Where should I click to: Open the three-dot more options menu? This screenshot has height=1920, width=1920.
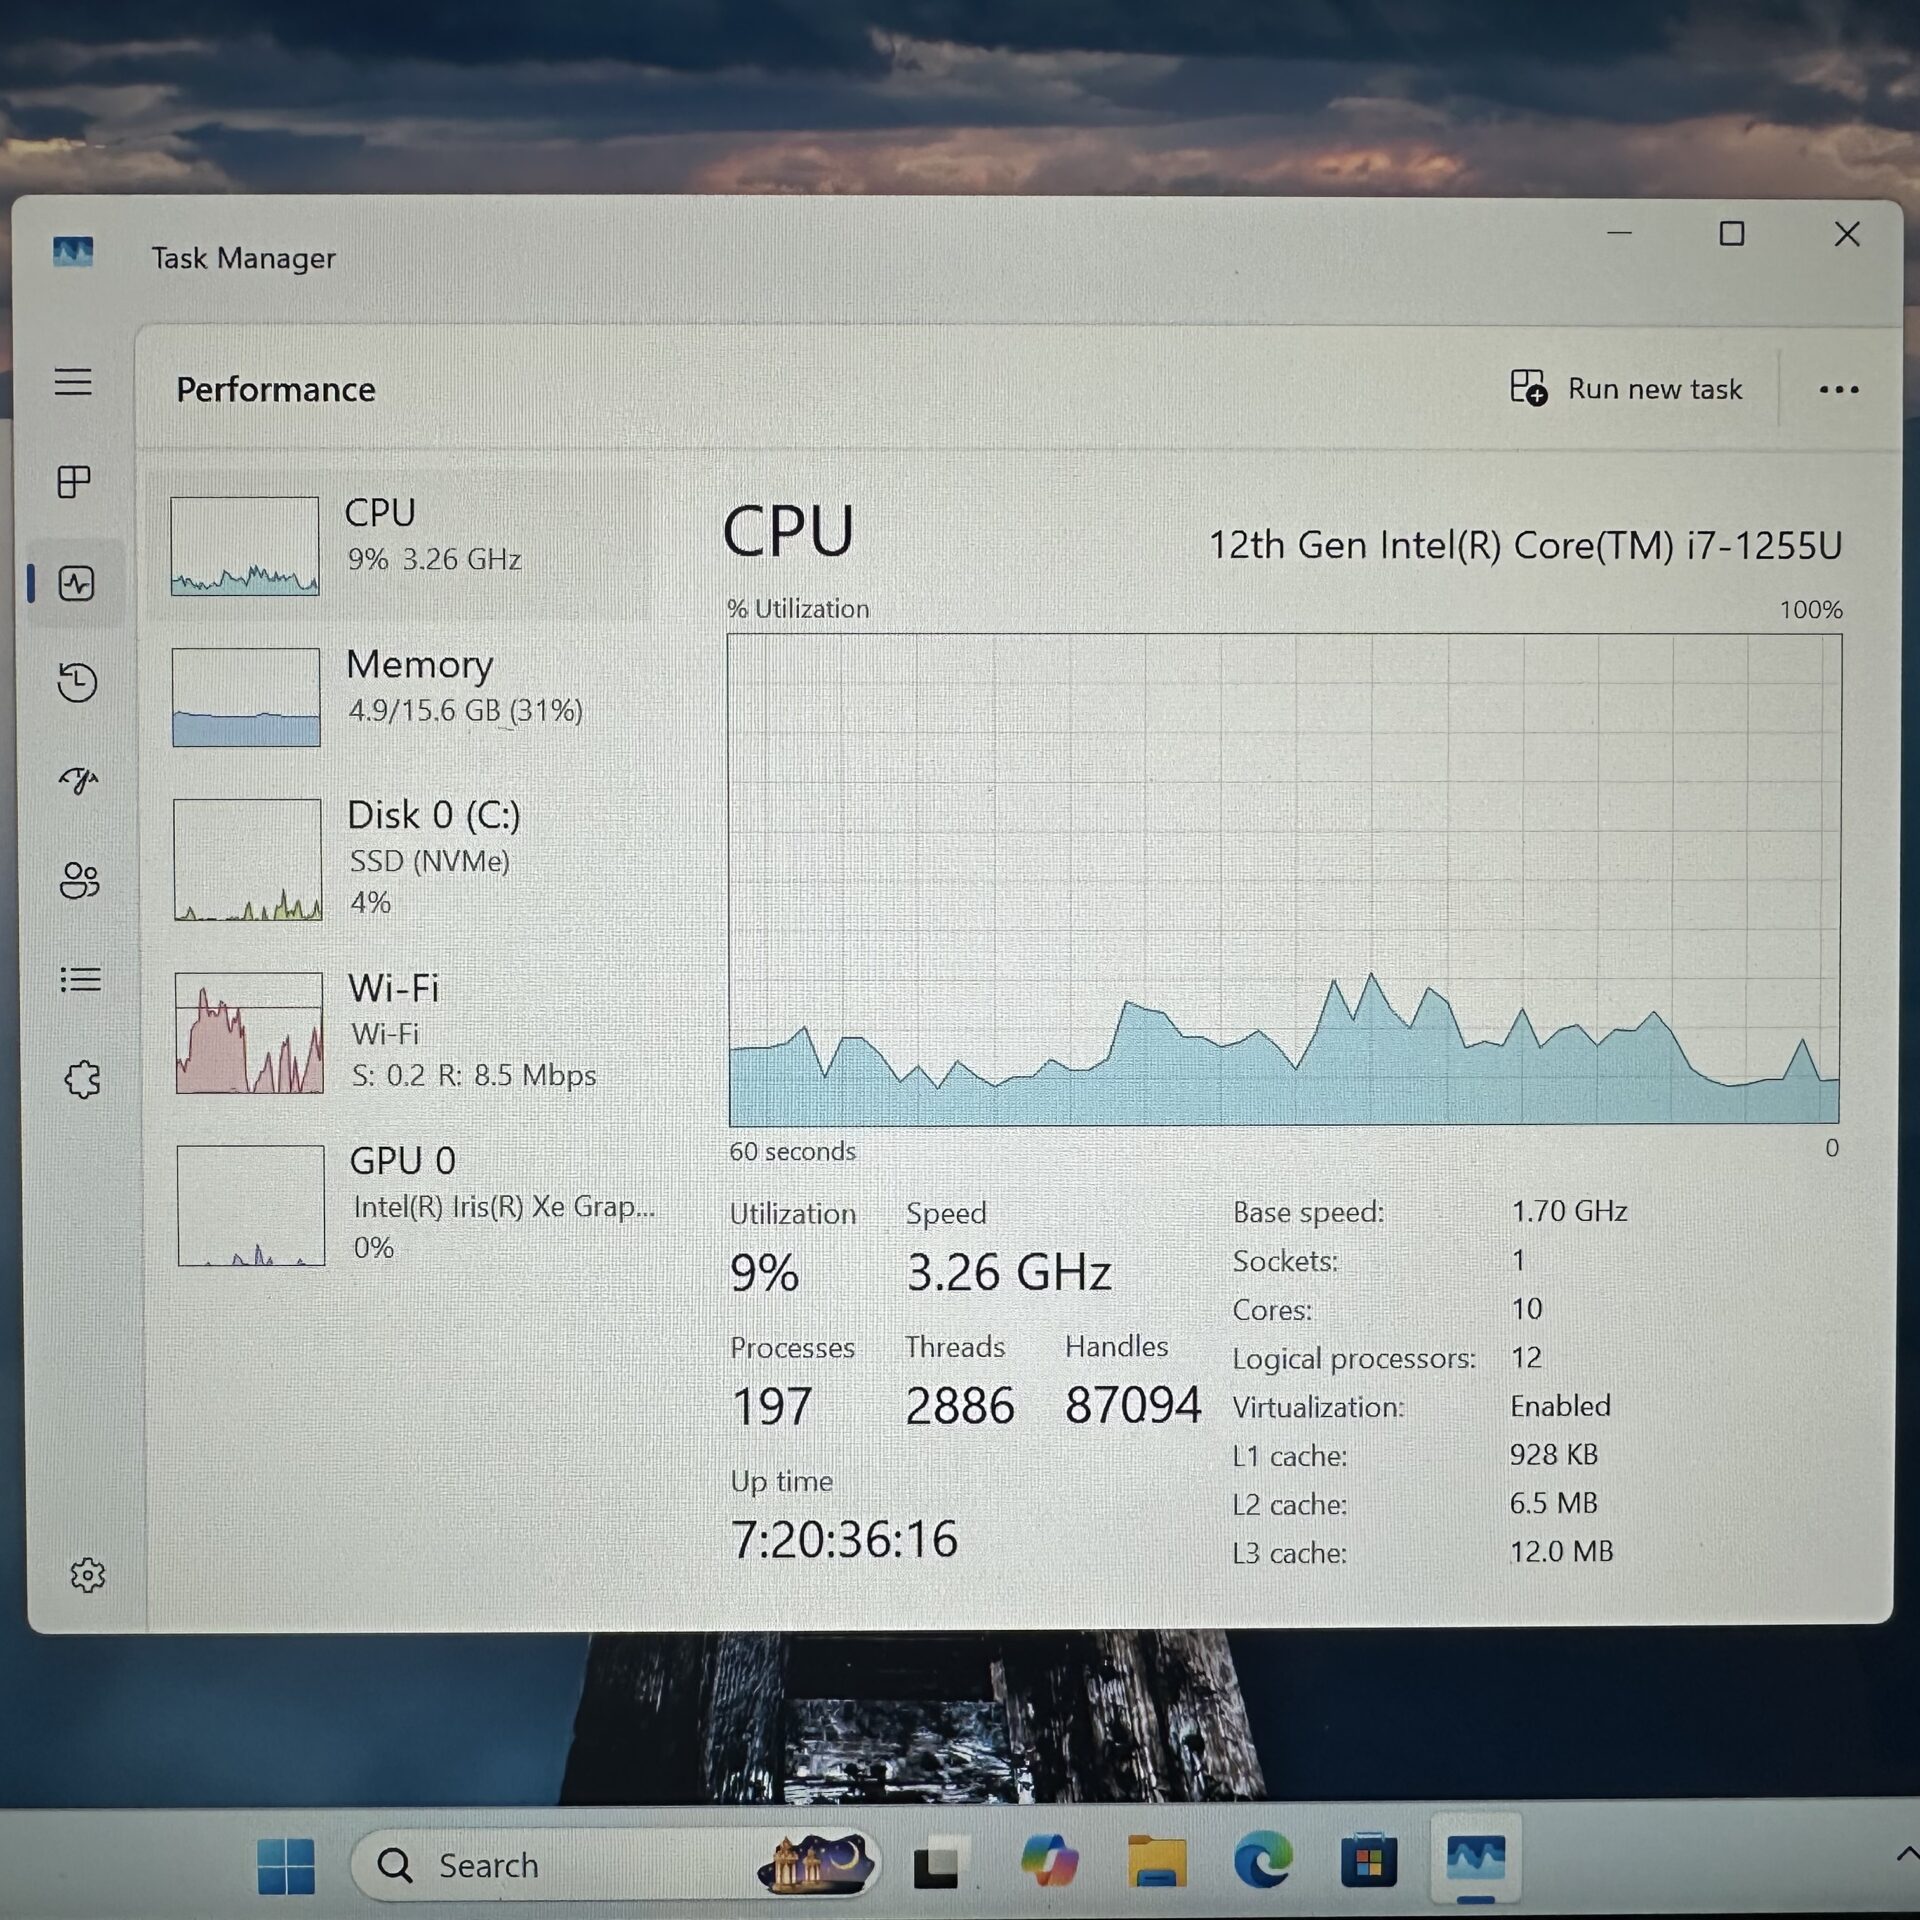coord(1838,390)
